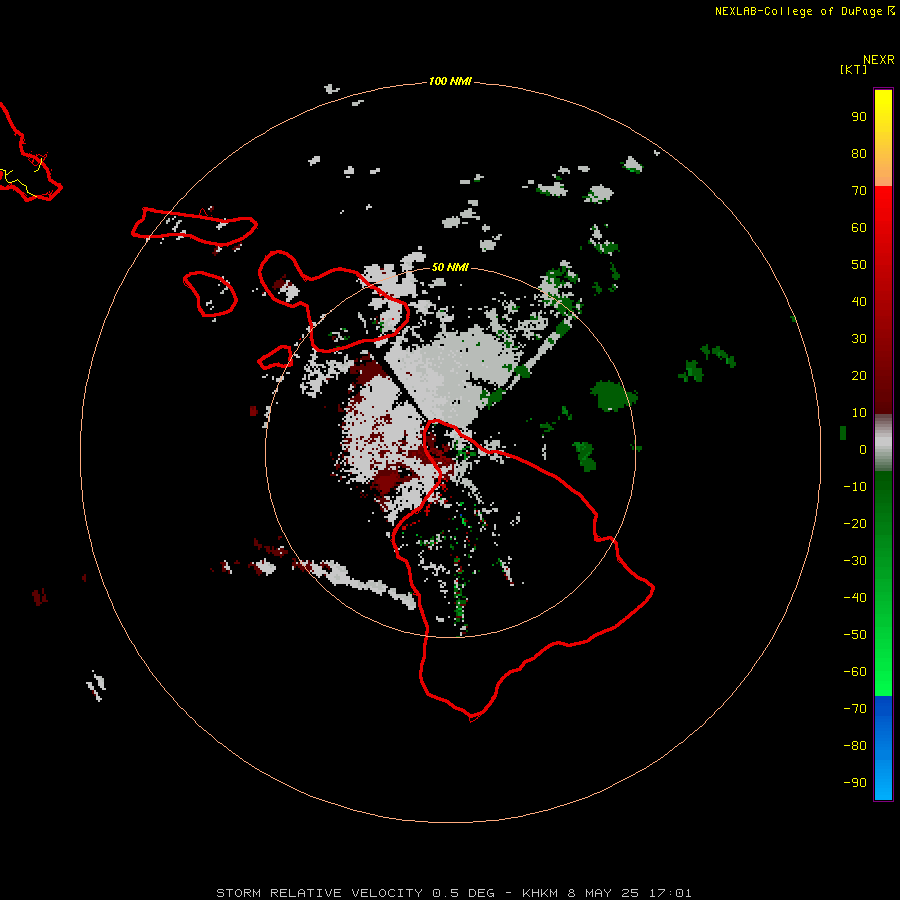Click the -90 value on the velocity scale
The image size is (900, 900).
(x=855, y=783)
